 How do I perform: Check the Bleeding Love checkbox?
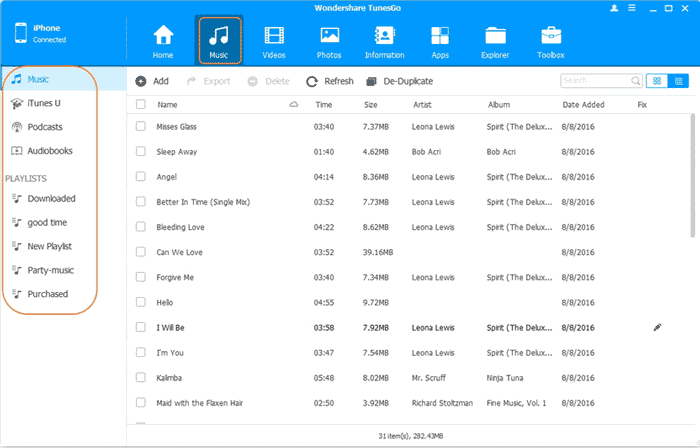[x=141, y=227]
